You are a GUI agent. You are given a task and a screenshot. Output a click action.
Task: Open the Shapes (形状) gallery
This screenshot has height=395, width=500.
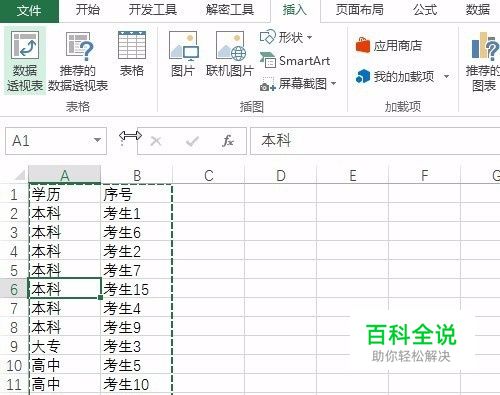286,37
